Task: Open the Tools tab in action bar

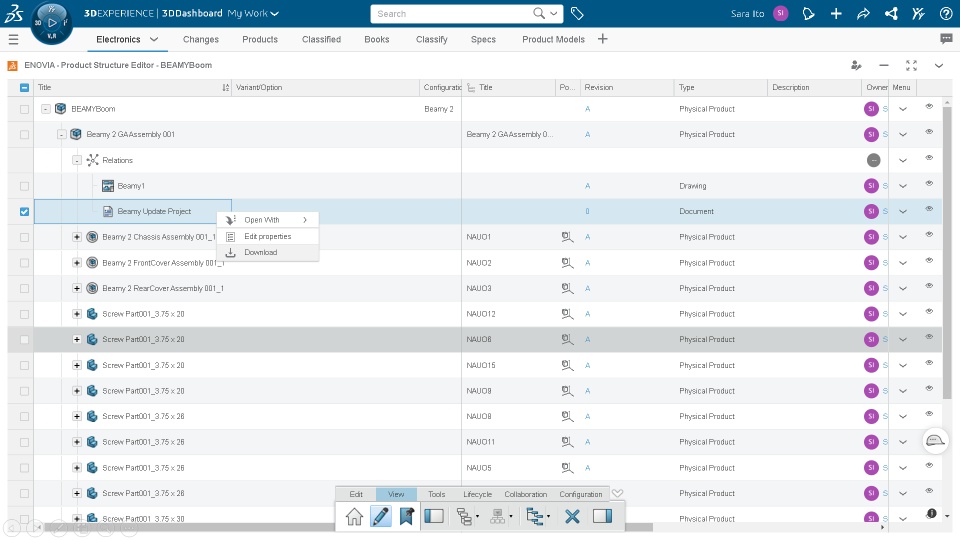Action: pos(437,494)
